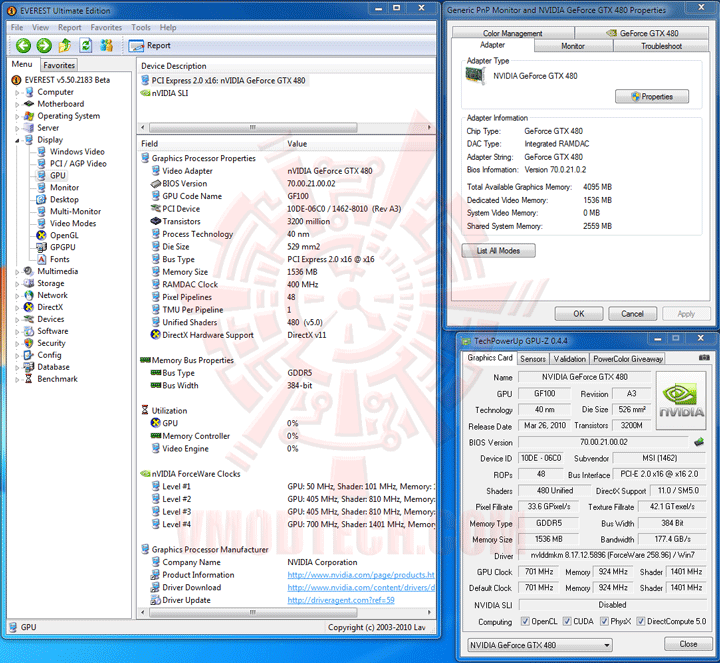Expand the Motherboard tree node
Image resolution: width=720 pixels, height=663 pixels.
17,105
